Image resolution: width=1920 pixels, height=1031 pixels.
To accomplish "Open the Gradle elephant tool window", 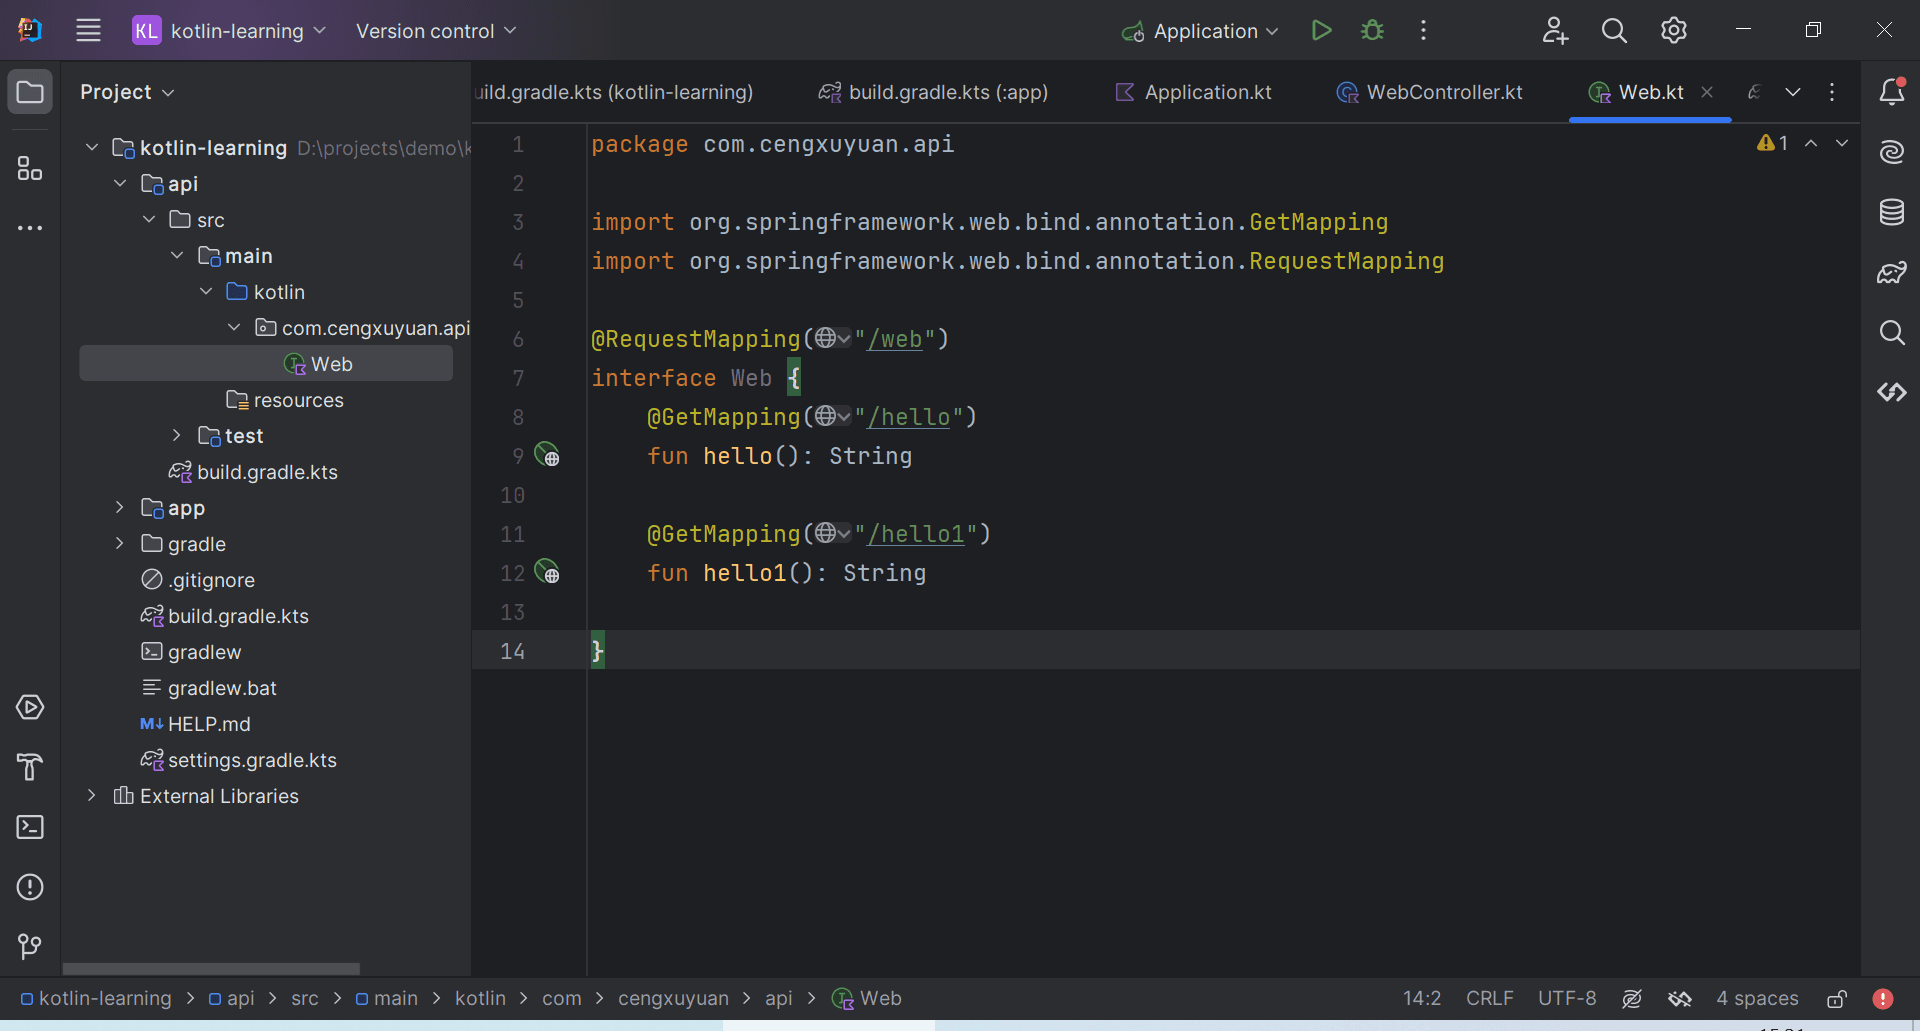I will (x=1891, y=272).
